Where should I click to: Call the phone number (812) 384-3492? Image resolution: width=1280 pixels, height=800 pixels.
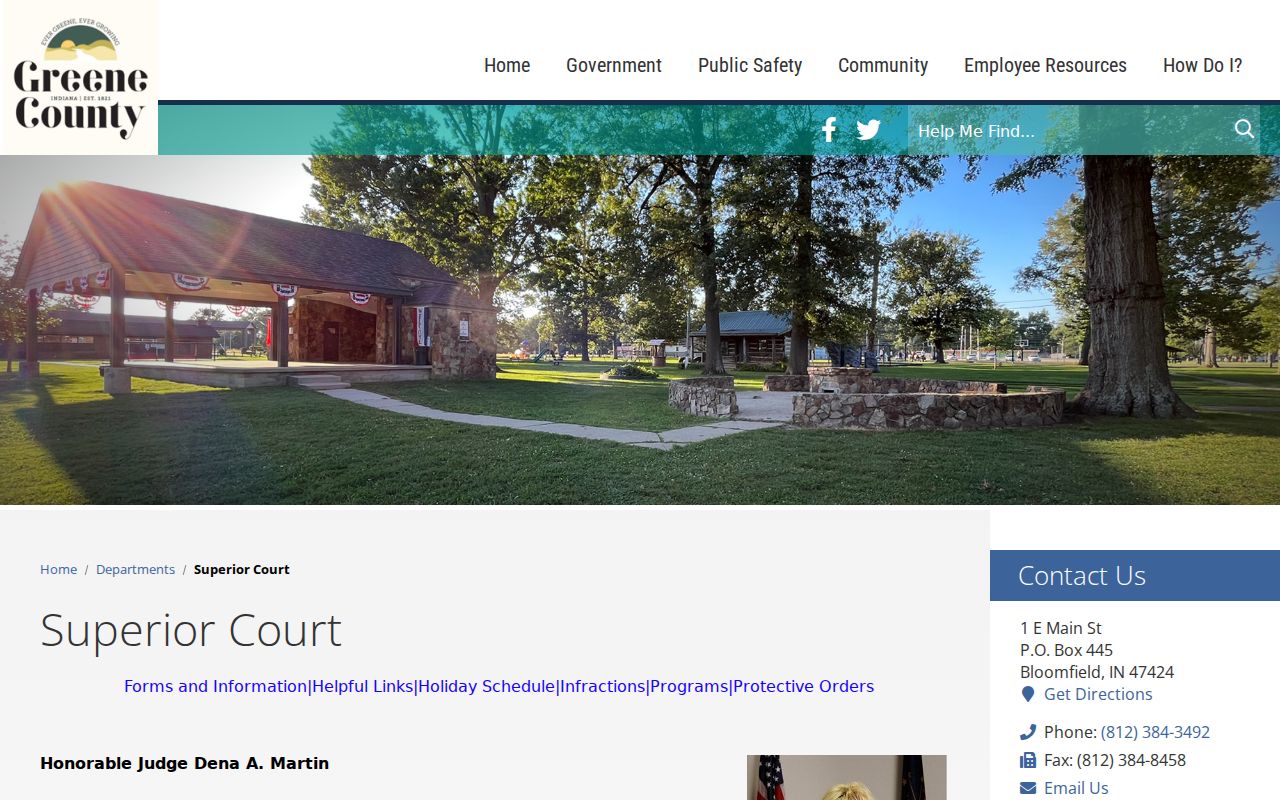1155,732
